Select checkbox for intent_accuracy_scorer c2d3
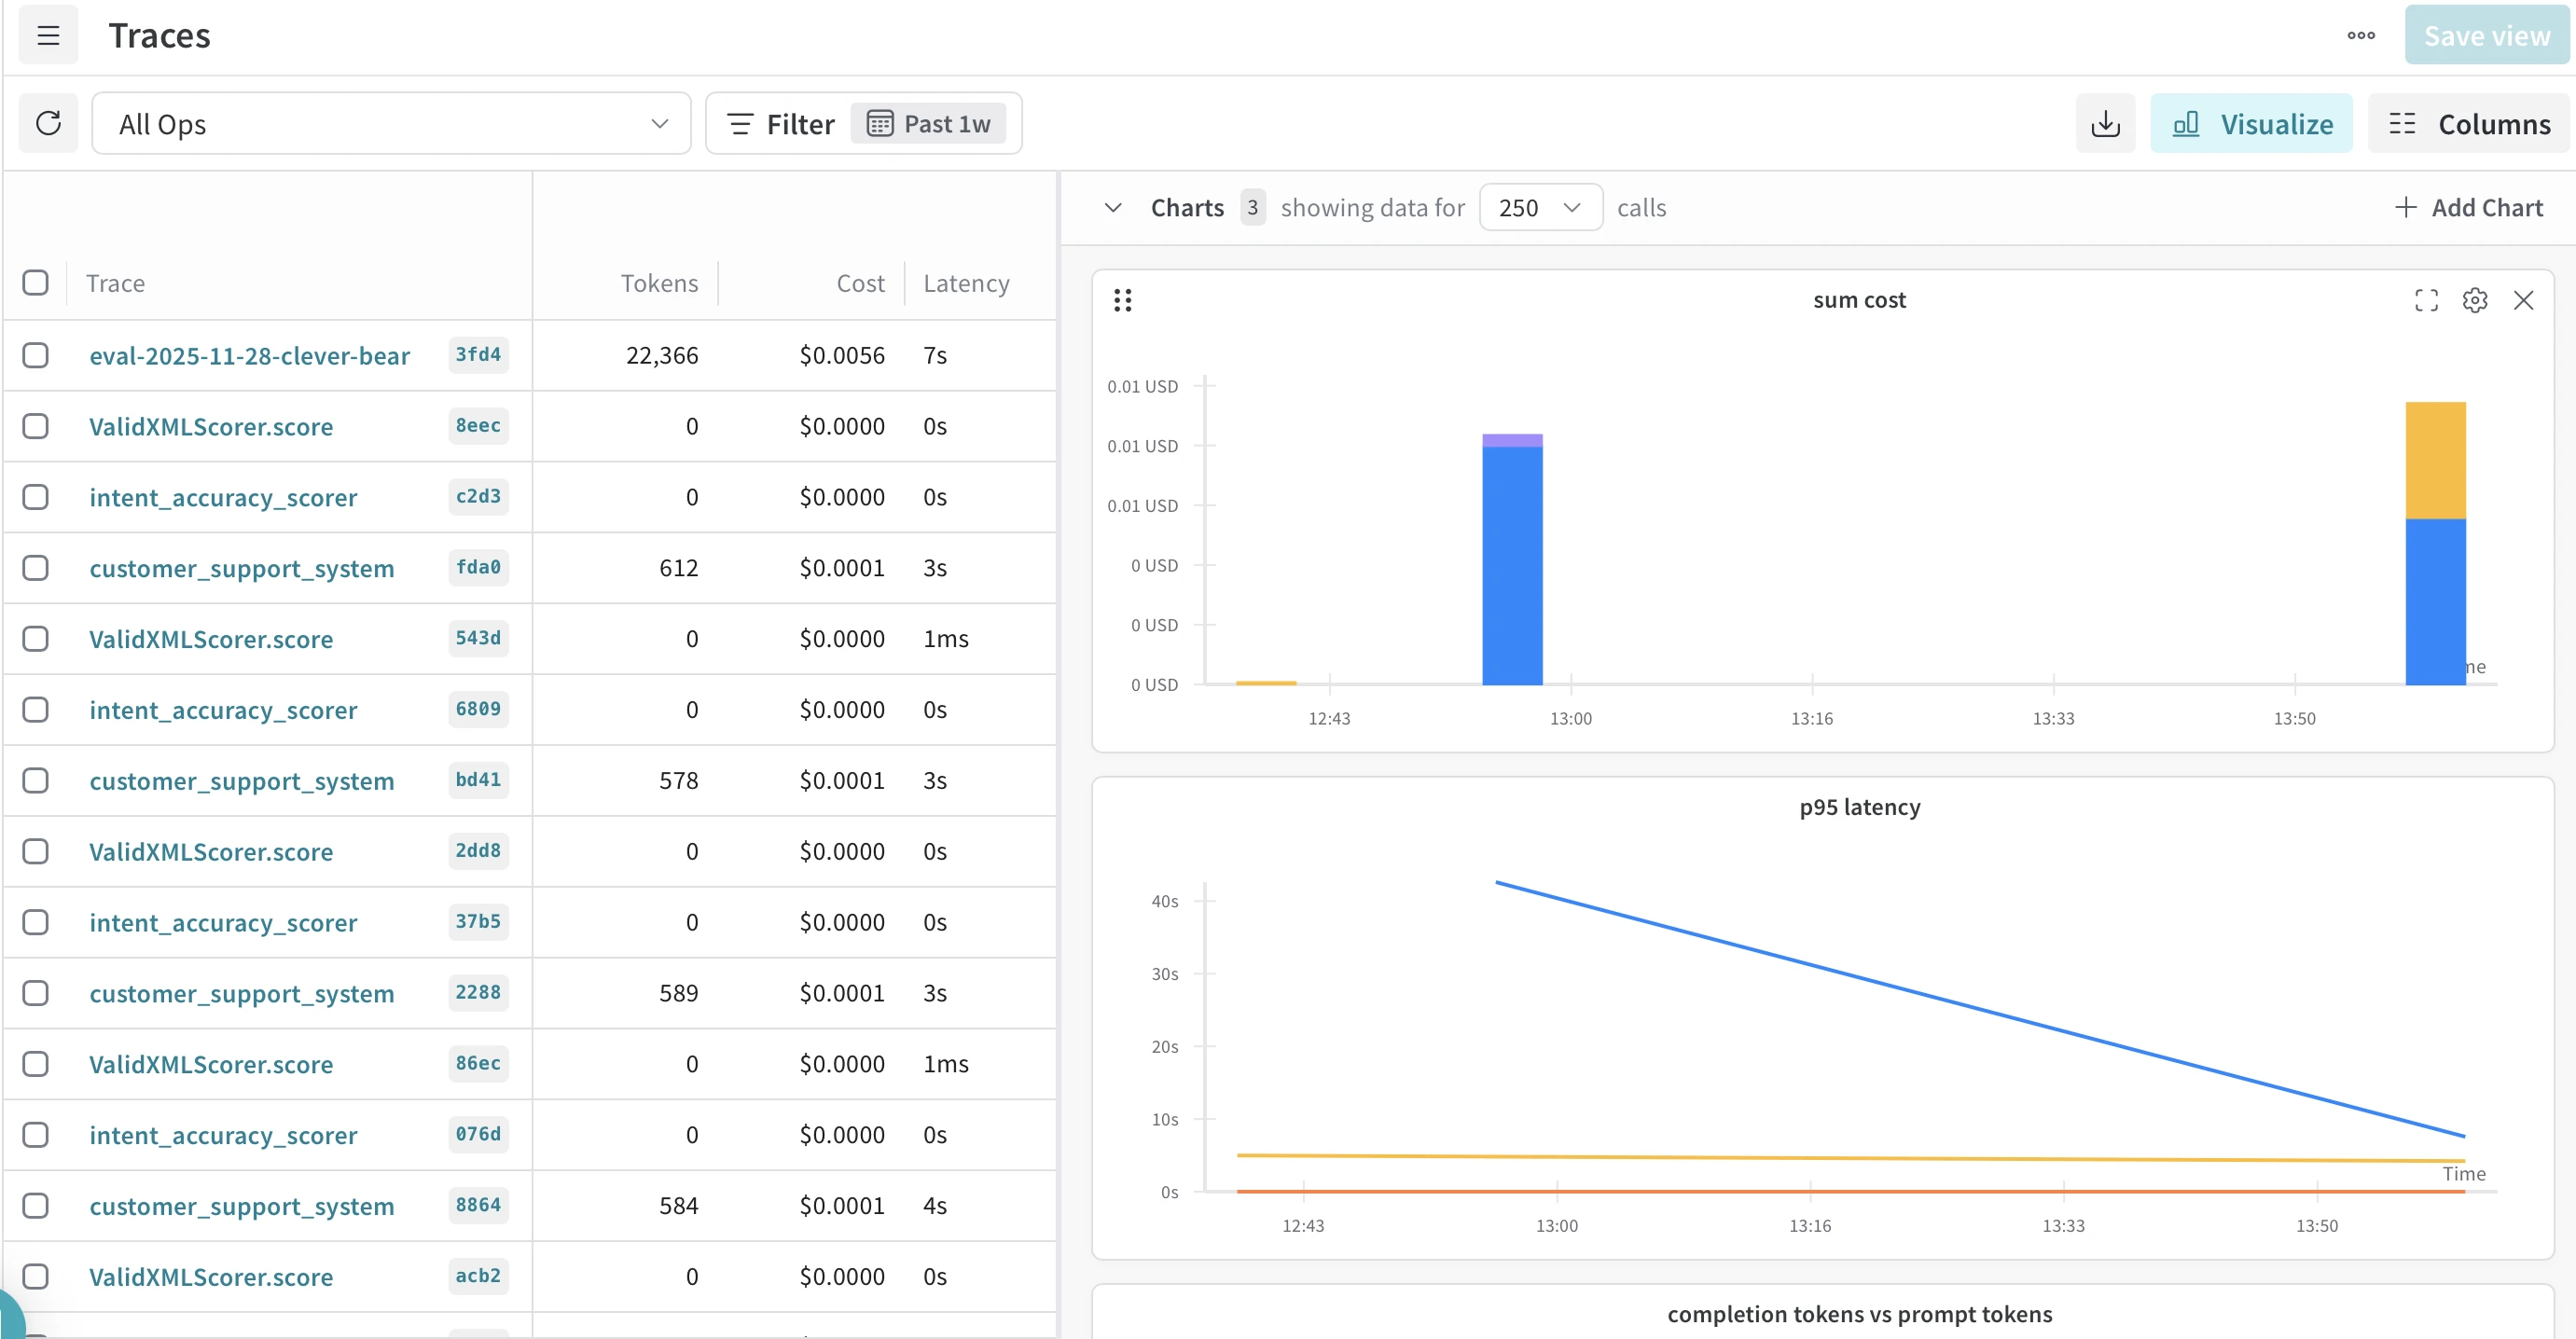This screenshot has height=1339, width=2576. click(35, 497)
